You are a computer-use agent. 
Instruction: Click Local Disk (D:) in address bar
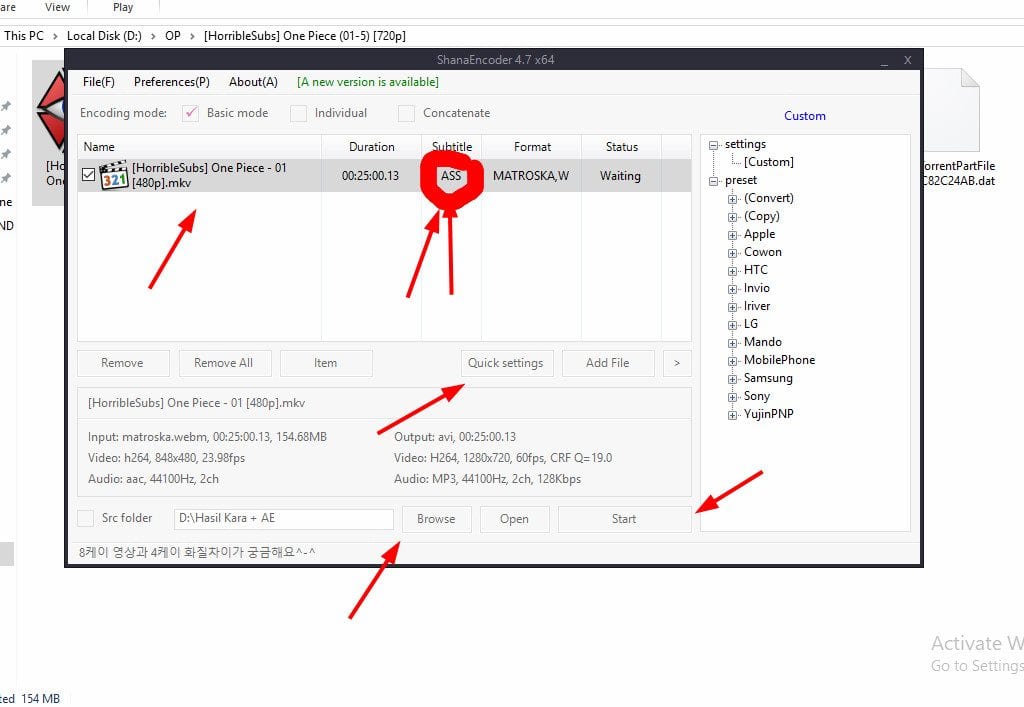tap(104, 36)
